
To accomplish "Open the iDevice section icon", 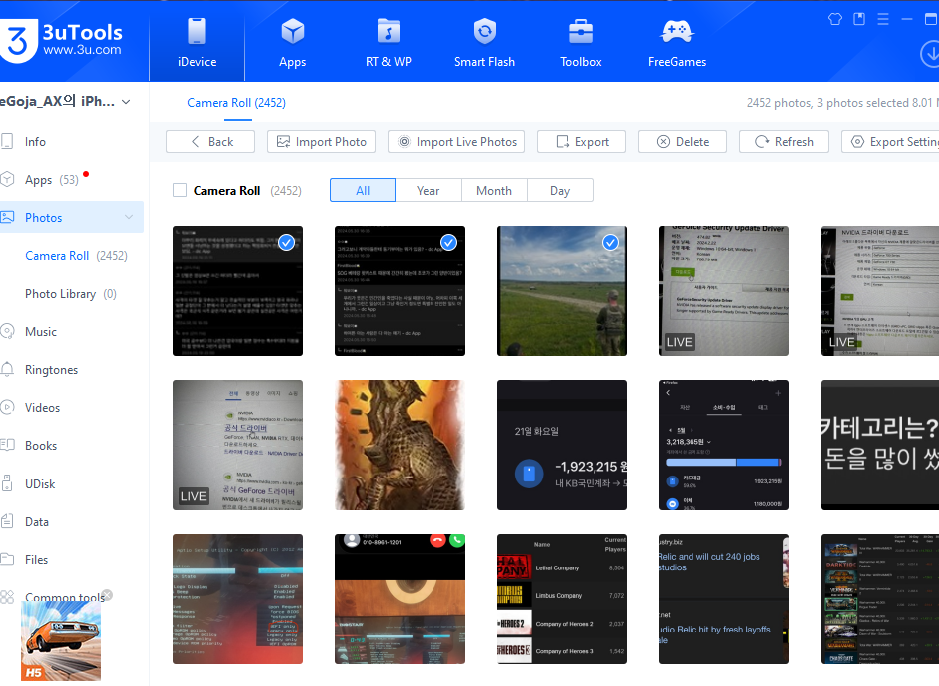I will [196, 31].
